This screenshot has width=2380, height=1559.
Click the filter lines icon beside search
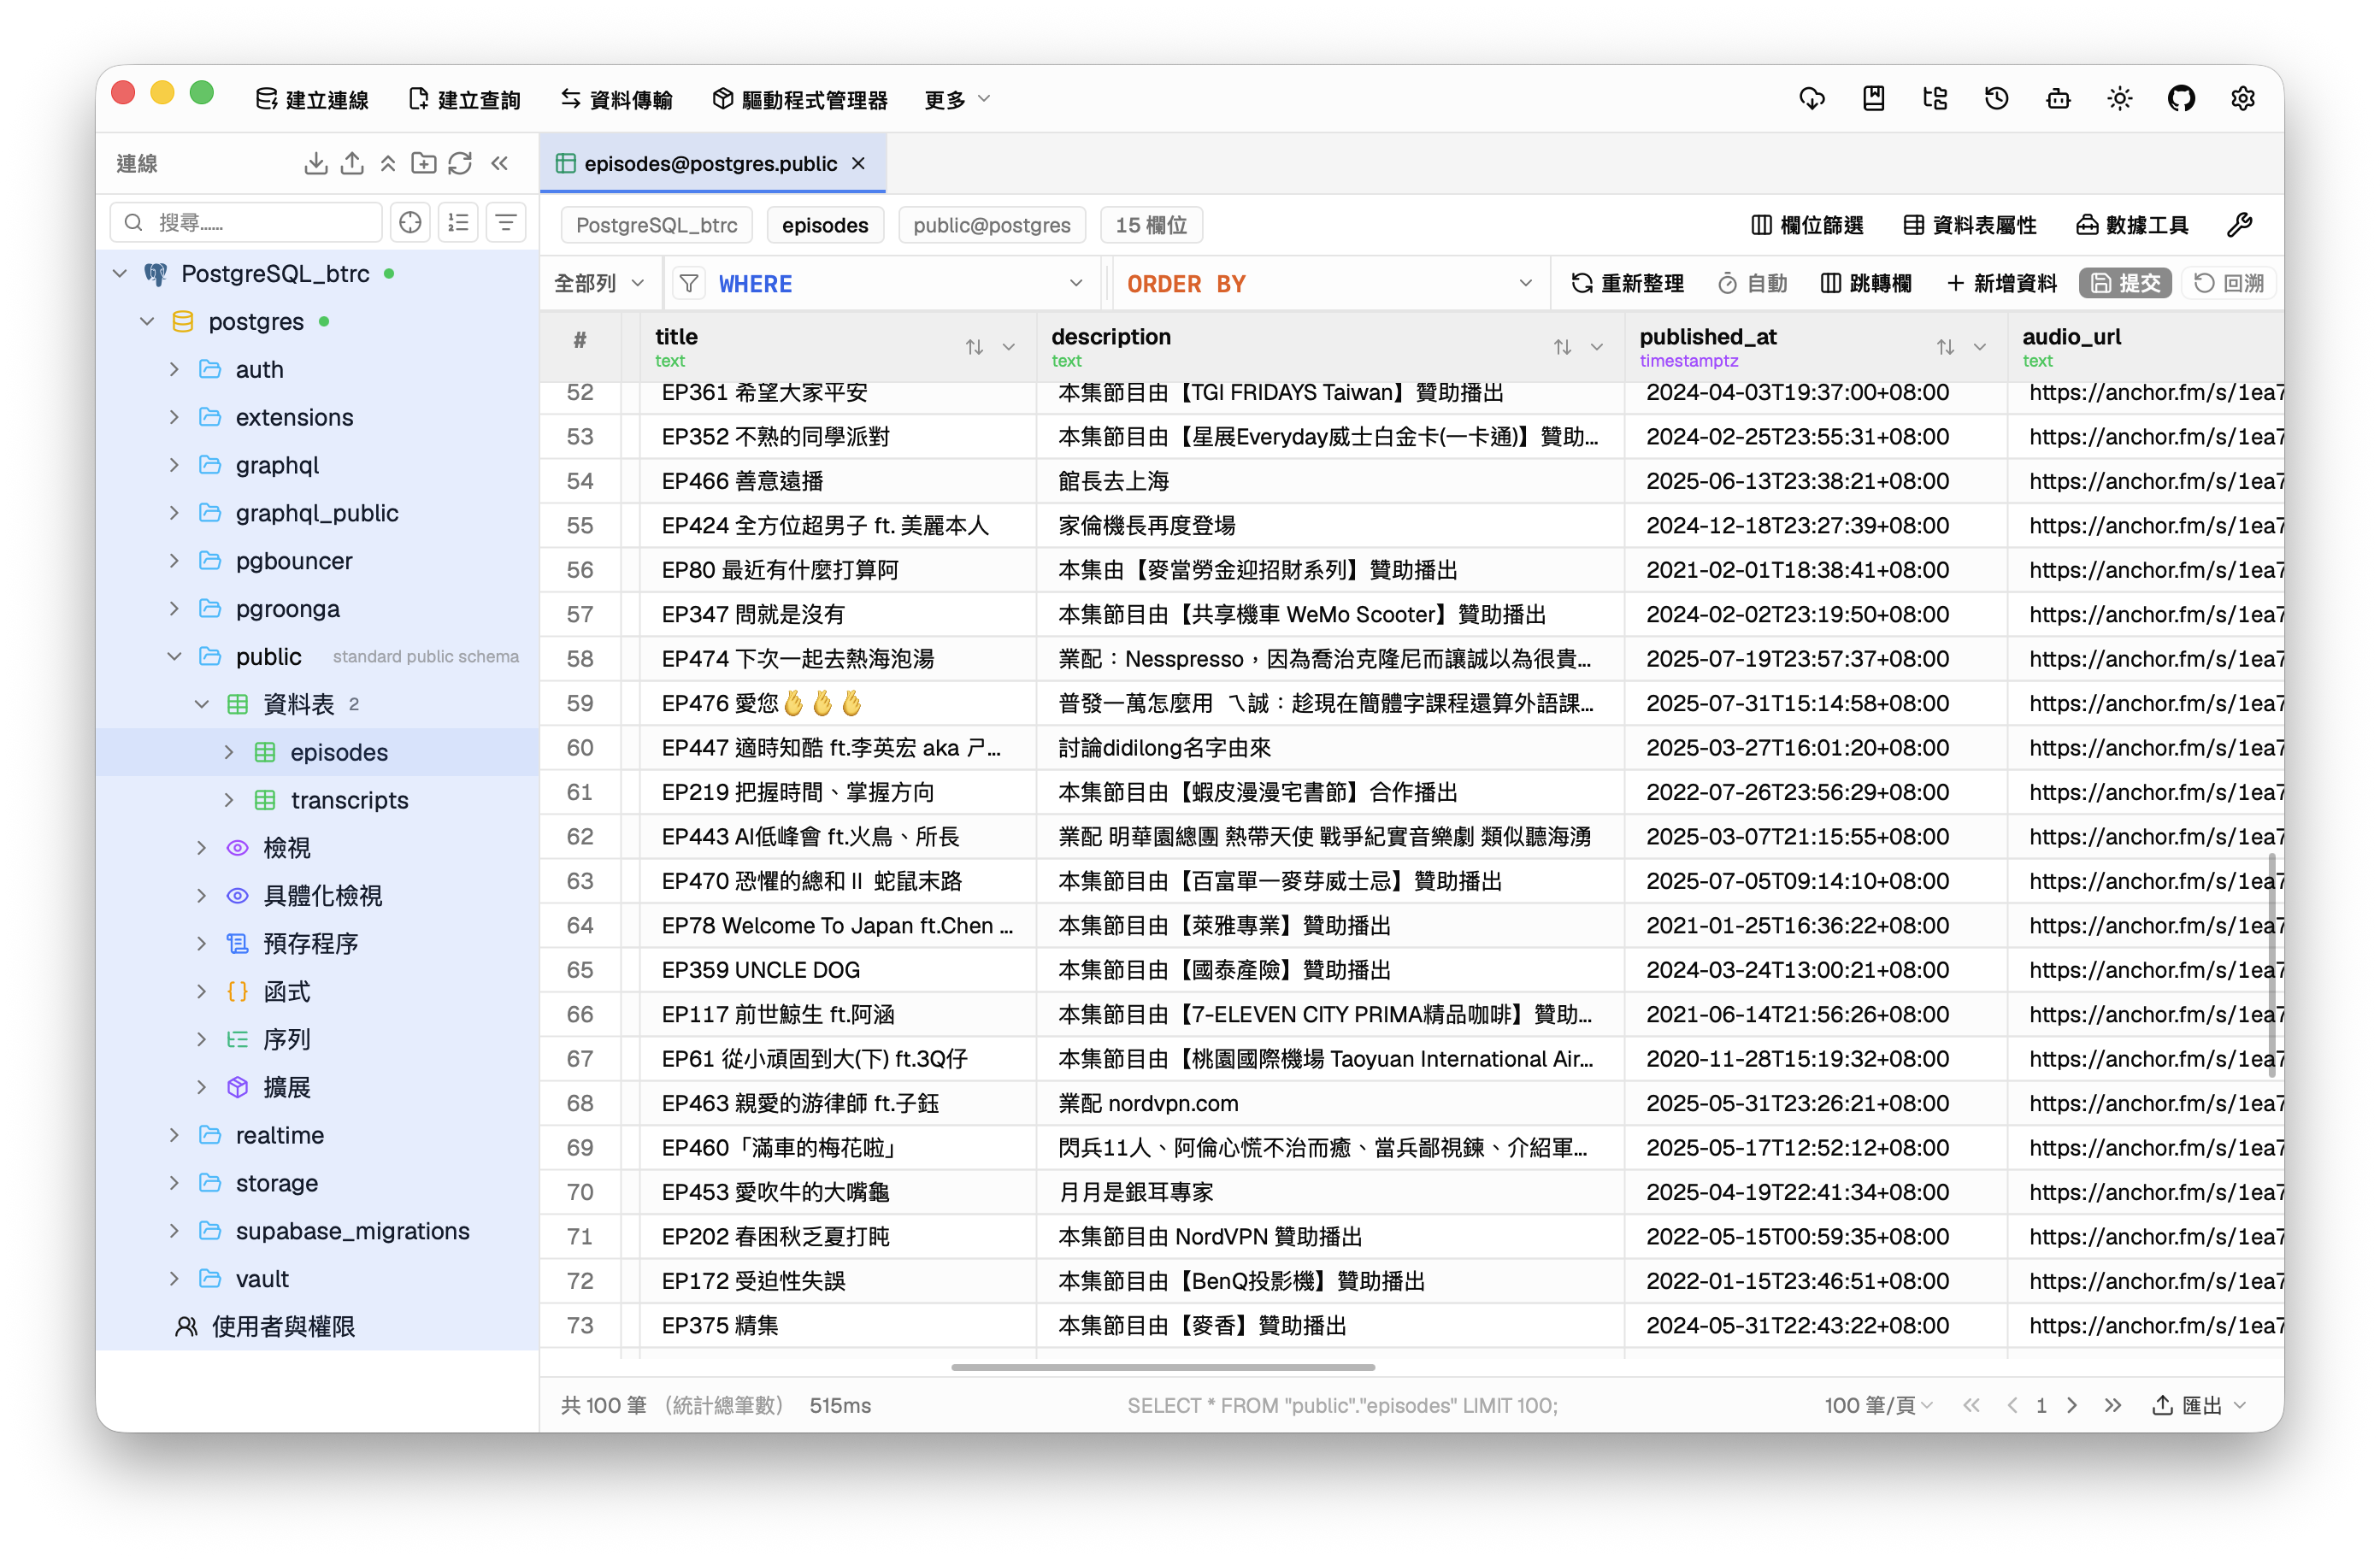pos(506,222)
